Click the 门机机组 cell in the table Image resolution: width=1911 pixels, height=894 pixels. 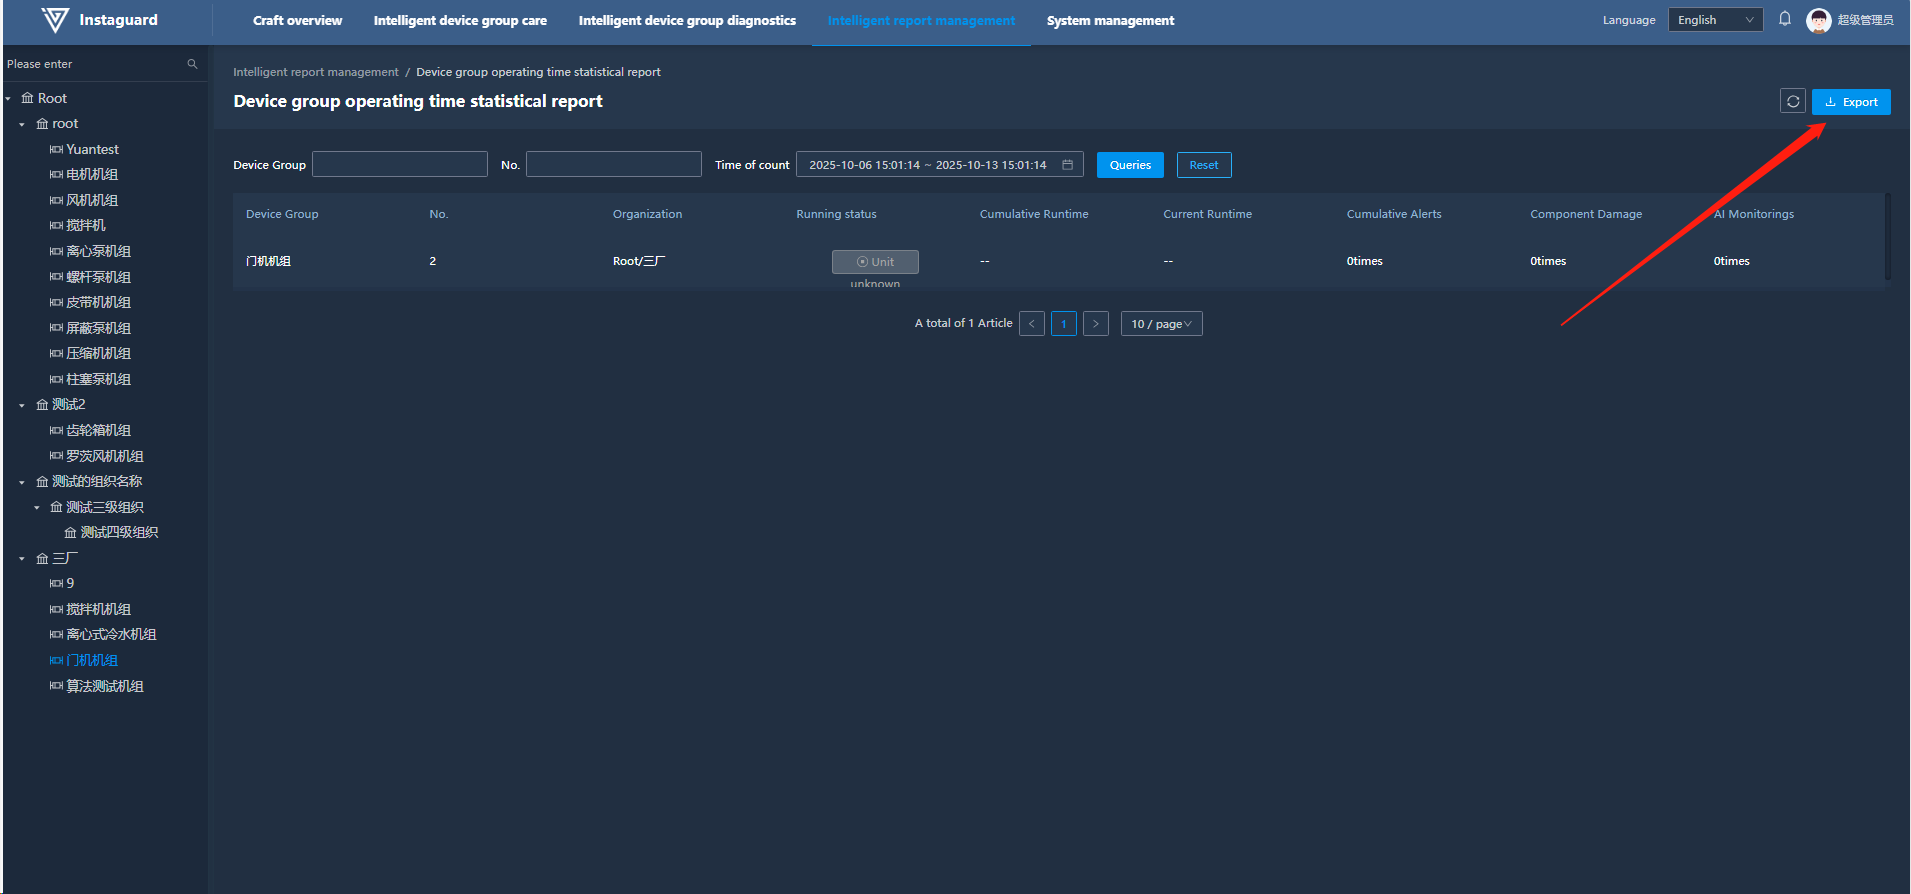tap(268, 261)
